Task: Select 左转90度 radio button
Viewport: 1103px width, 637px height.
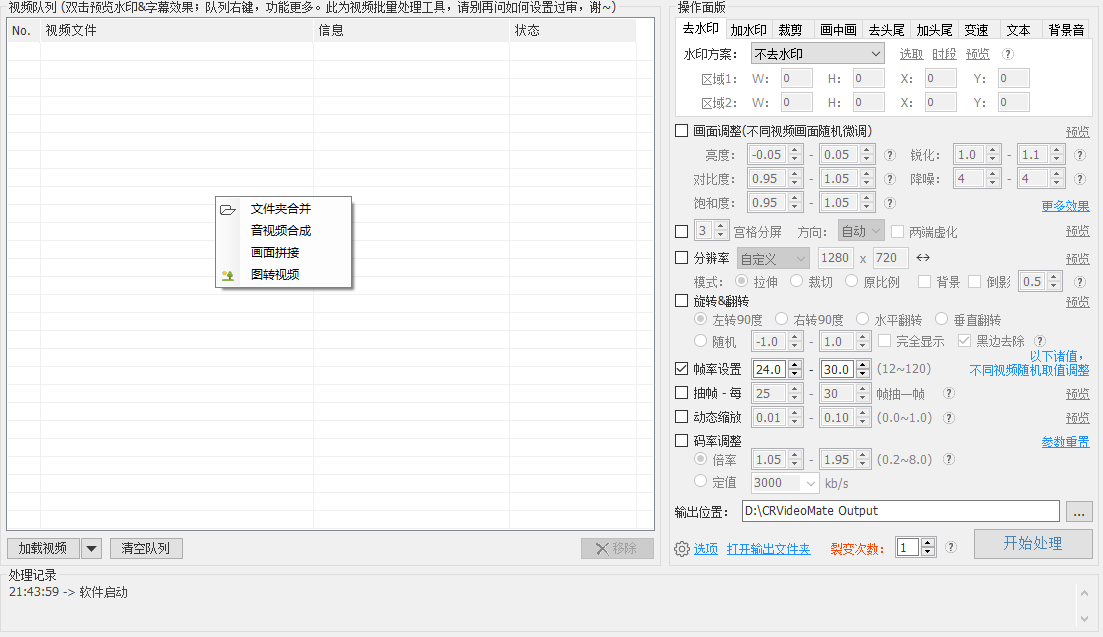Action: (x=700, y=319)
